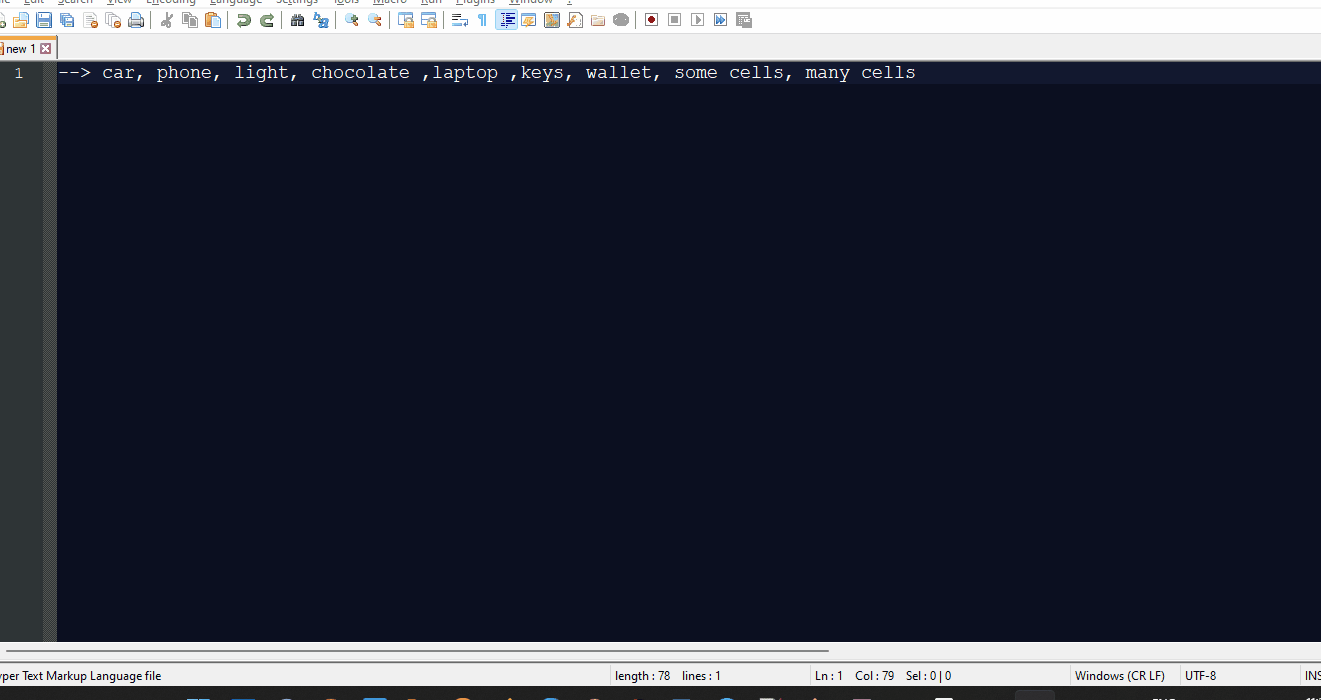This screenshot has width=1321, height=700.
Task: Undo last change with the green undo arrow
Action: pyautogui.click(x=244, y=20)
